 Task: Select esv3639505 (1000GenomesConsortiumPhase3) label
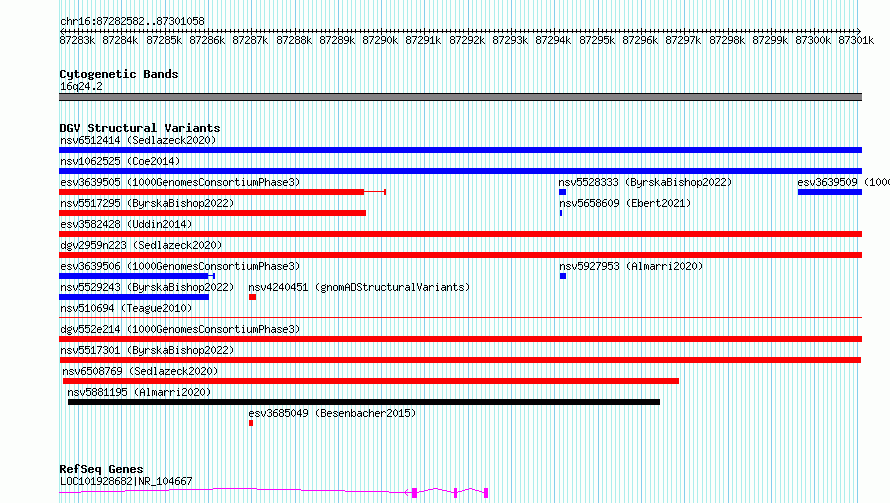point(180,182)
